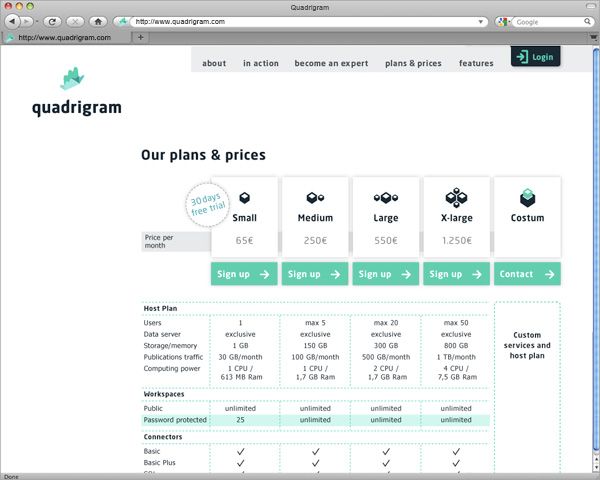600x480 pixels.
Task: Sign up for the X-large plan
Action: tap(457, 274)
